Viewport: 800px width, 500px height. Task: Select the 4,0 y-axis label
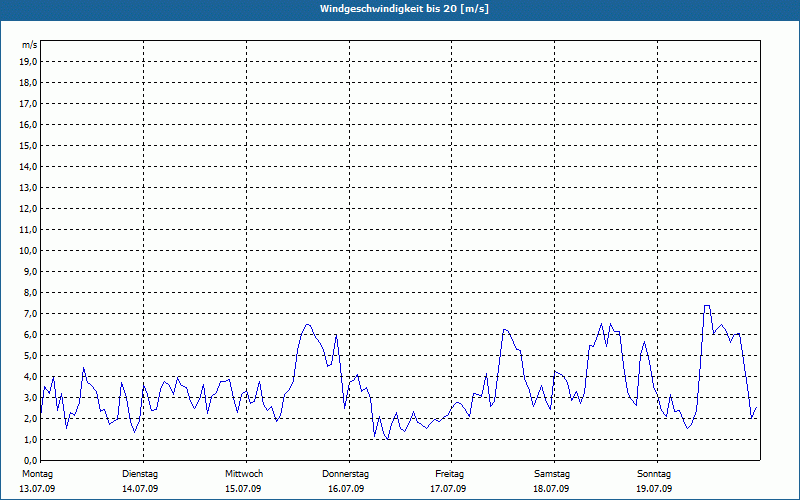point(30,377)
